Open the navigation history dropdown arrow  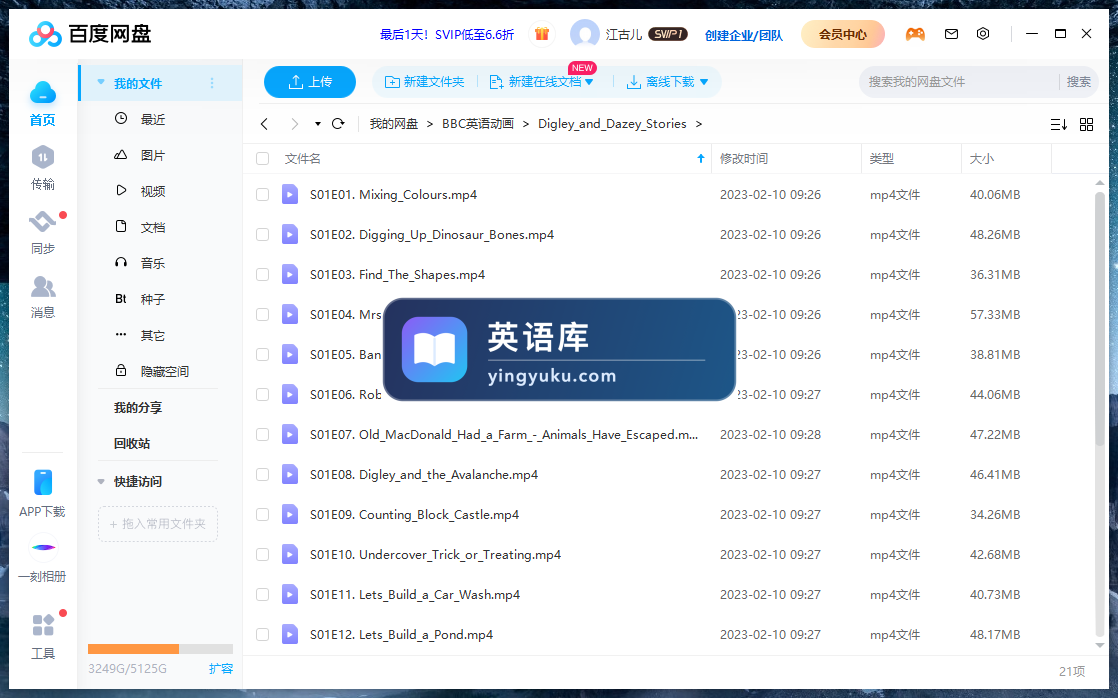point(317,124)
